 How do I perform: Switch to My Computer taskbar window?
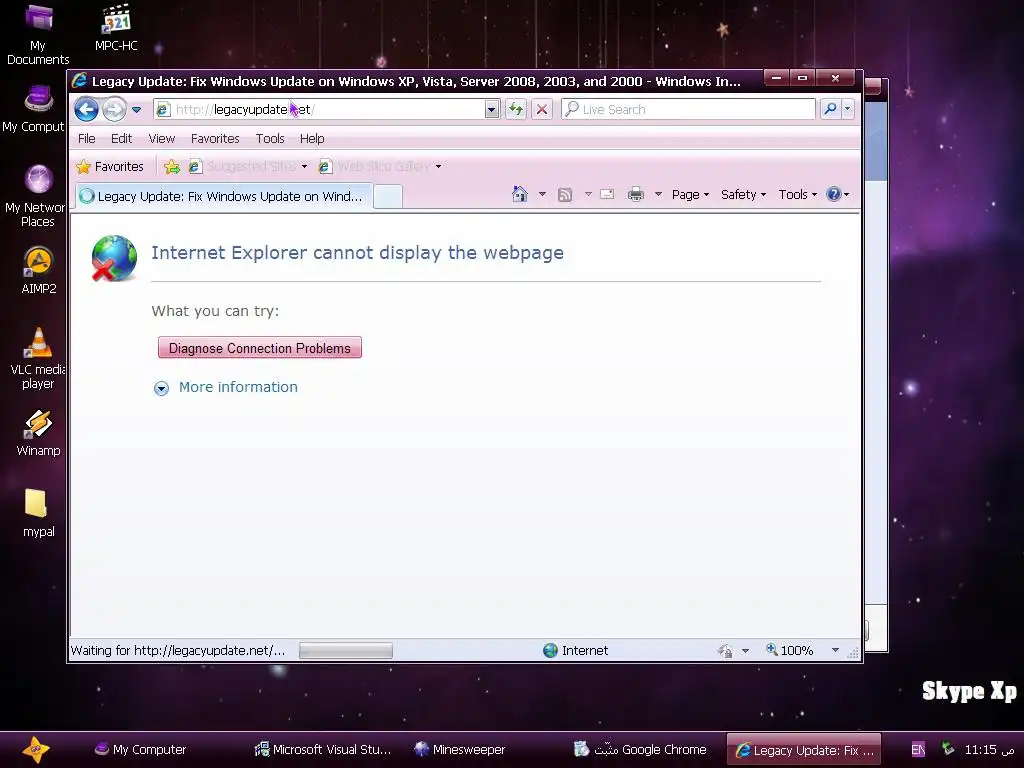140,750
